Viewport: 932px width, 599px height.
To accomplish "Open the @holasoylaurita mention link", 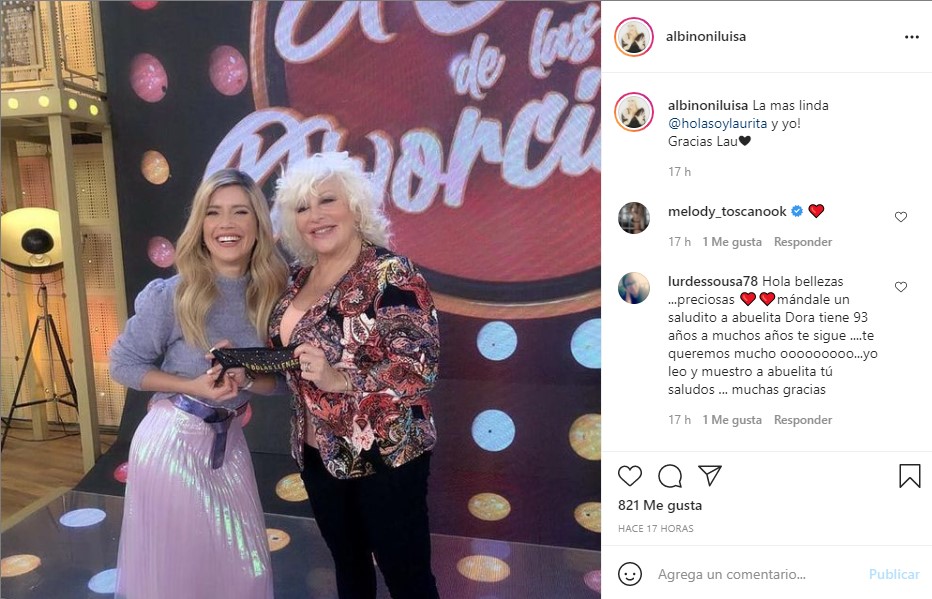I will pyautogui.click(x=717, y=123).
